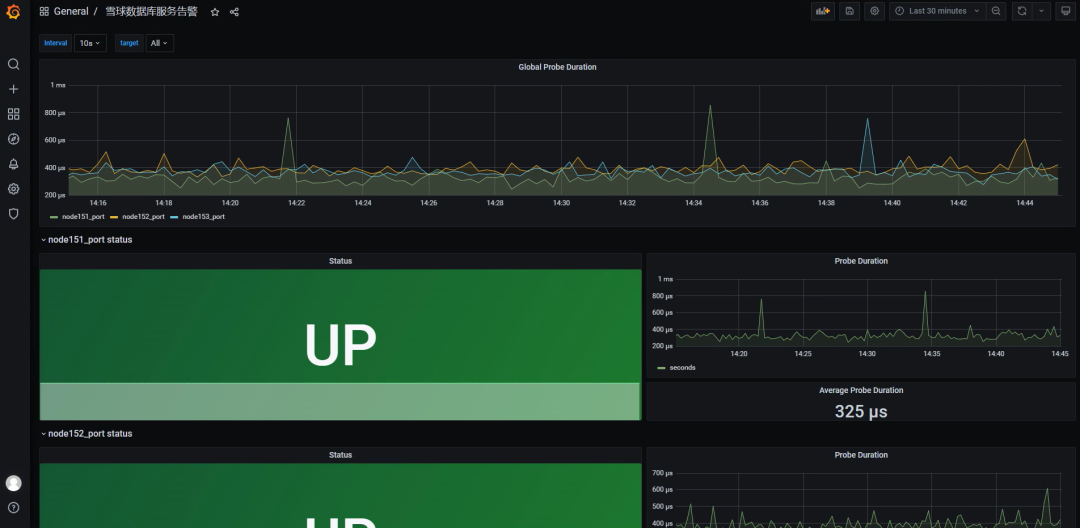Open the Last 30 minutes time picker
Screen dimensions: 1080x528
click(x=937, y=11)
